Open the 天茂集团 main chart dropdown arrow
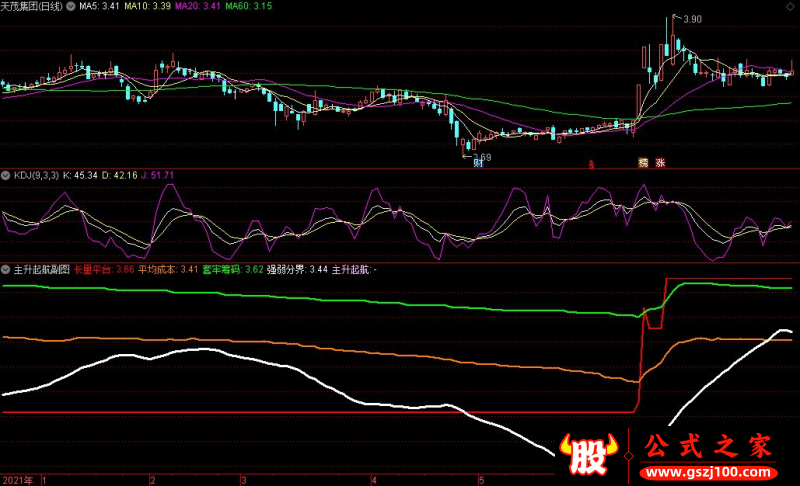Viewport: 800px width, 486px height. coord(71,6)
